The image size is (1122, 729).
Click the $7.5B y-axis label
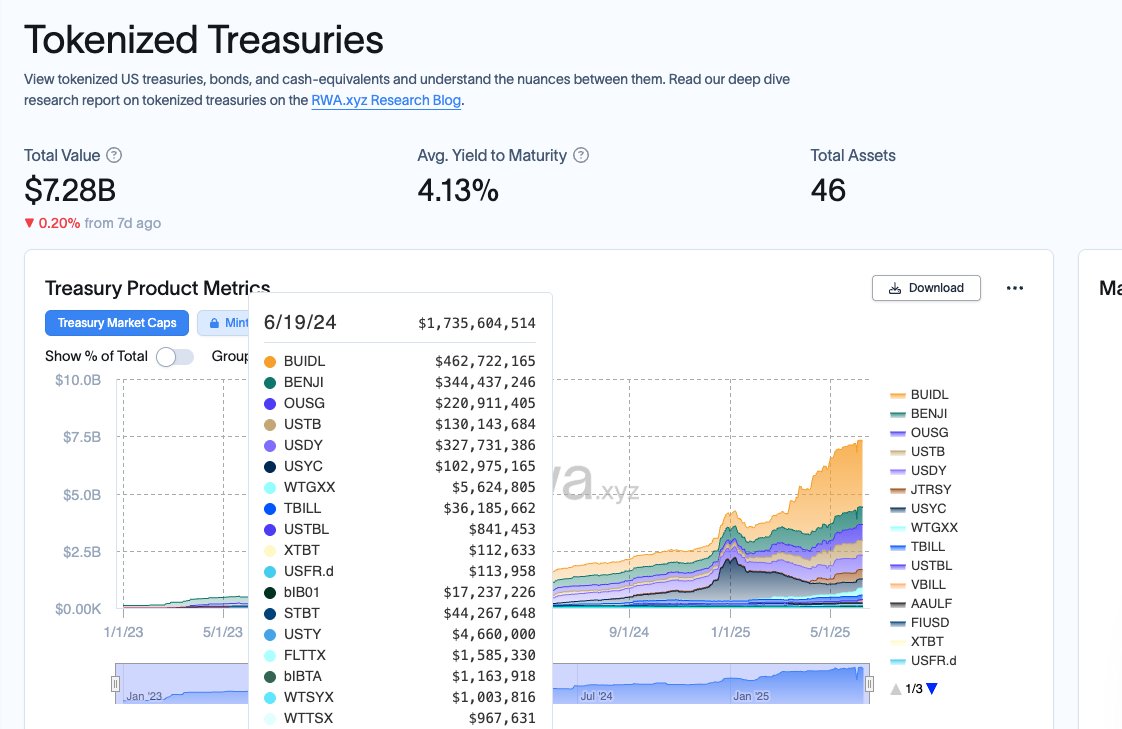(x=82, y=437)
